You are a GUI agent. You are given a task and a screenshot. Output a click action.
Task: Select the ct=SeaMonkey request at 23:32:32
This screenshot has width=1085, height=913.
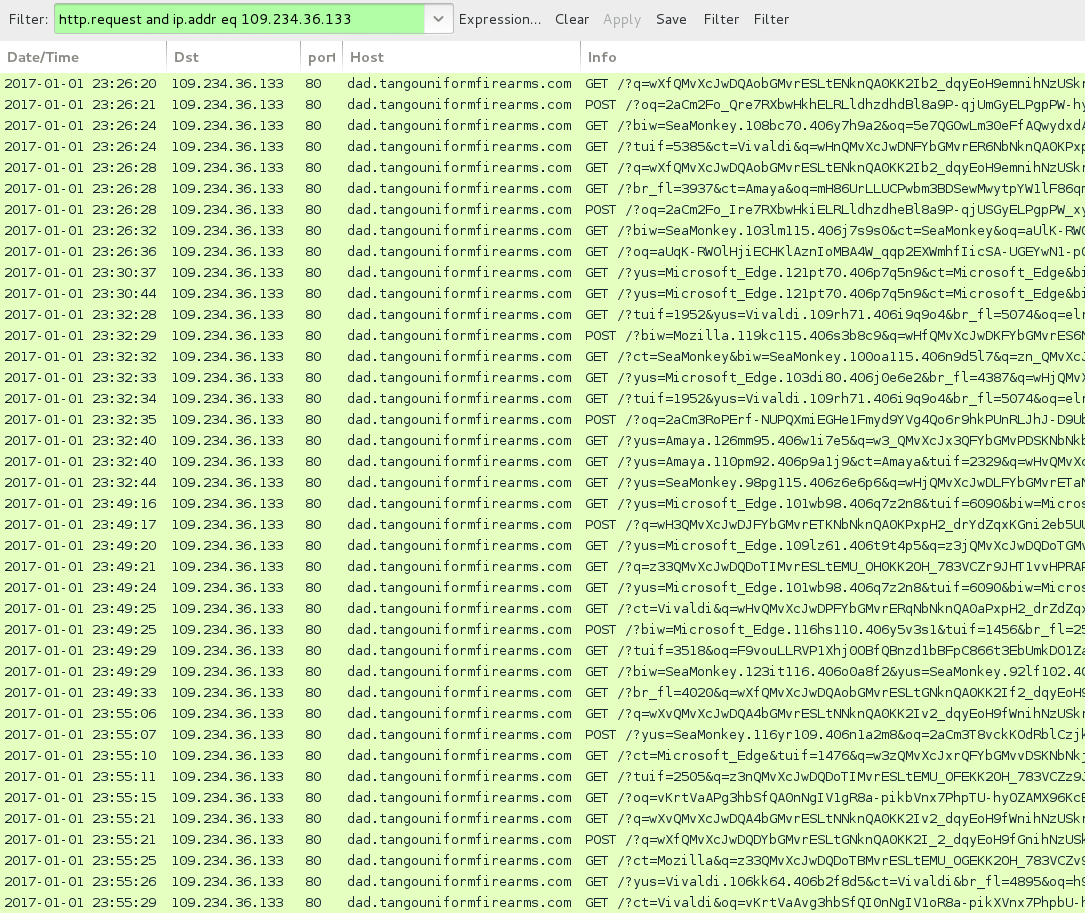[x=542, y=356]
